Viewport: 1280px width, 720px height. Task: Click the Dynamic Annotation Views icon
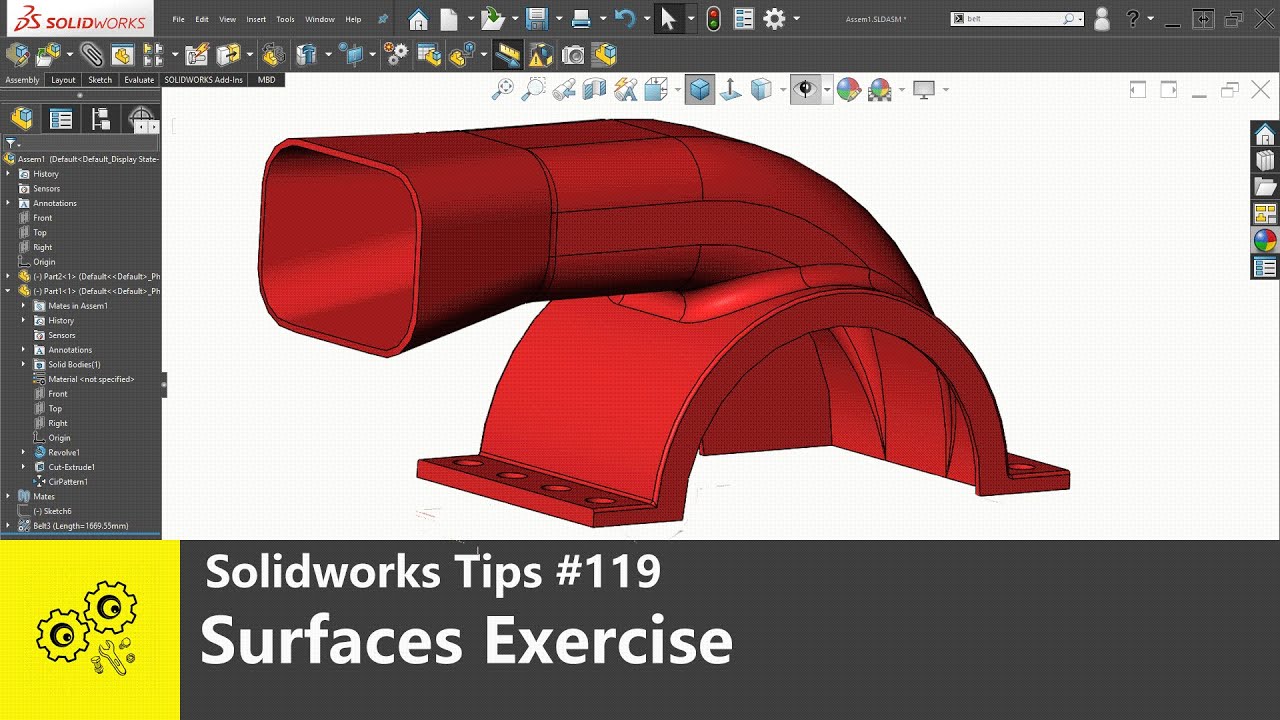point(625,90)
